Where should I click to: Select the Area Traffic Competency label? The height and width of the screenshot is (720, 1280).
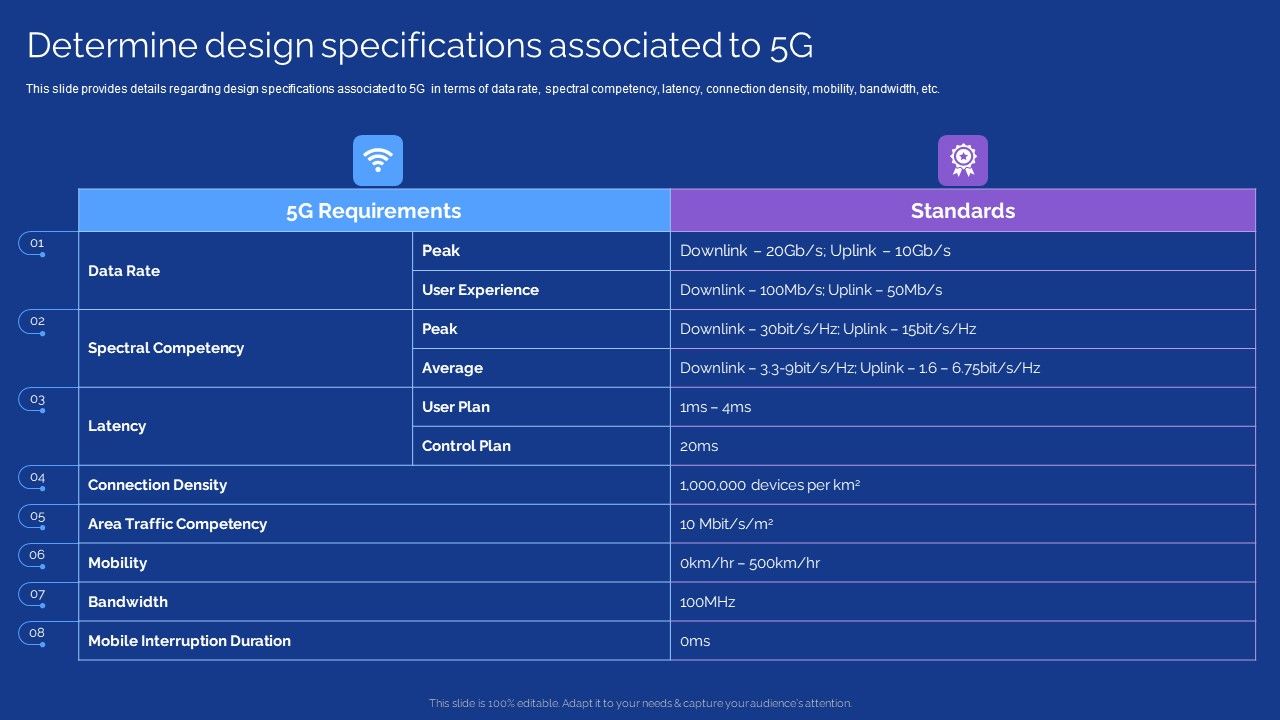(177, 524)
